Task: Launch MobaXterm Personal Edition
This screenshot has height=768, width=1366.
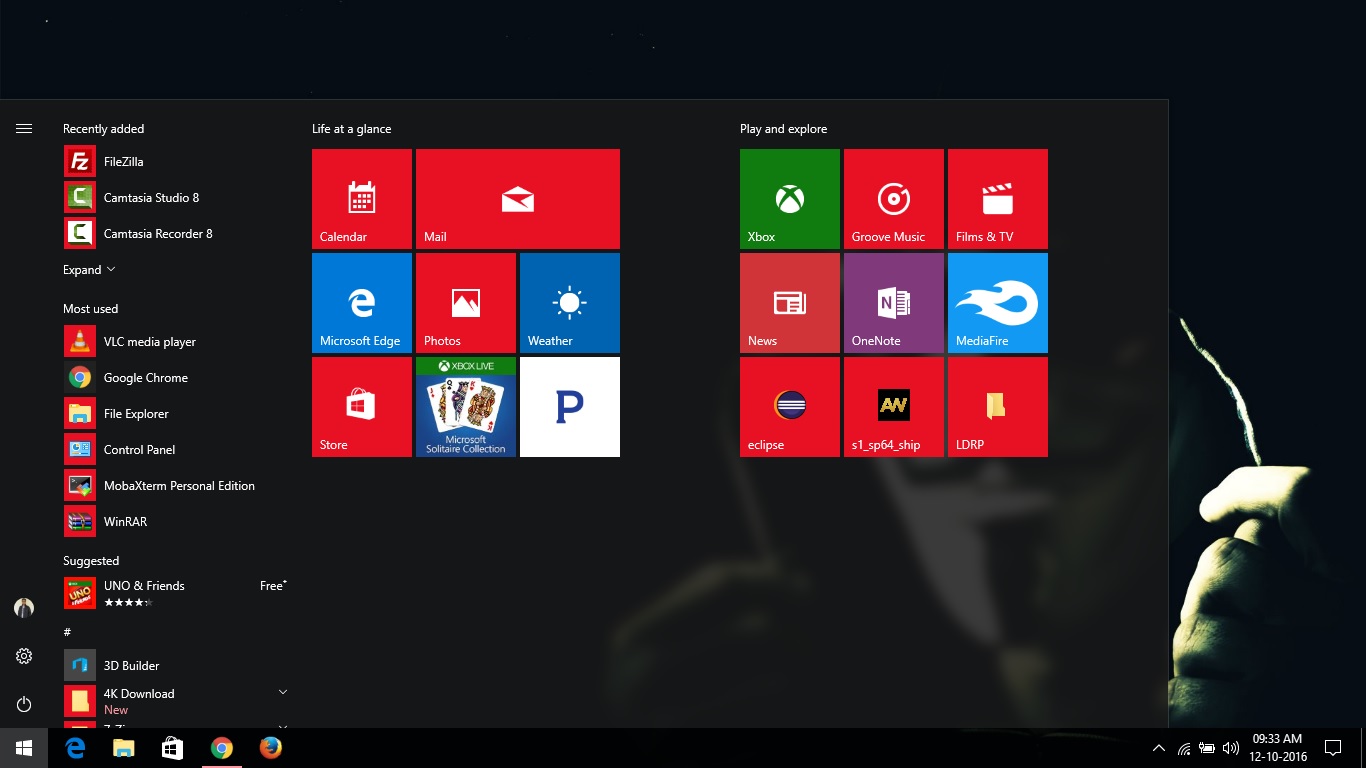Action: (176, 486)
